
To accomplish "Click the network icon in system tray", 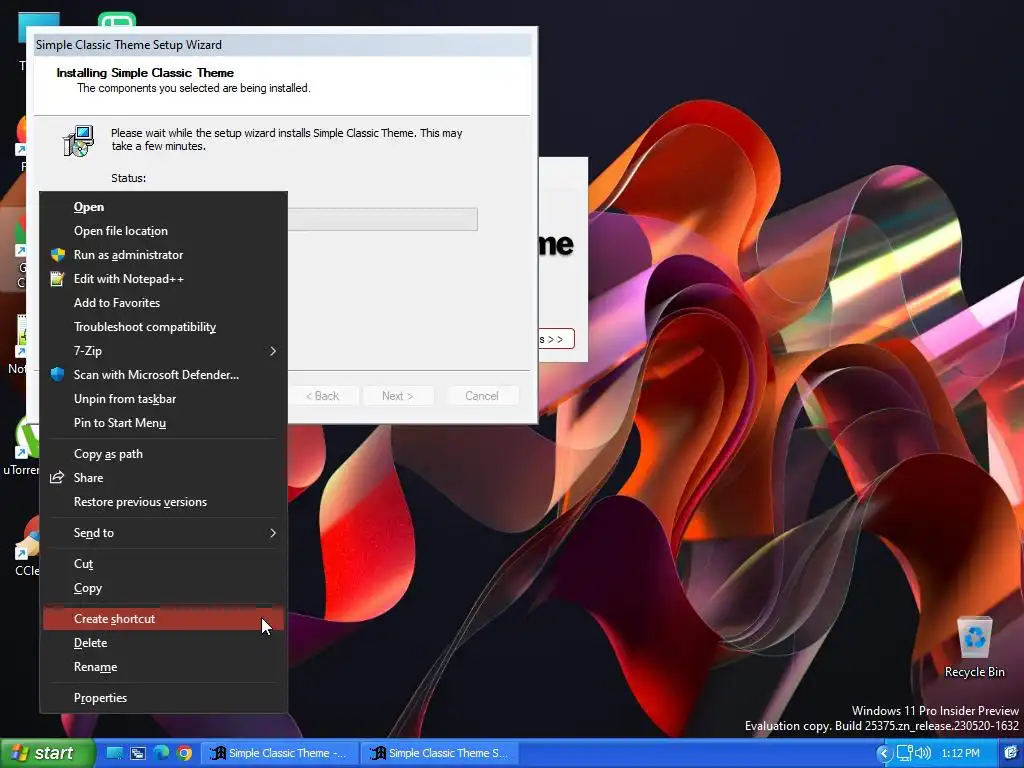I will click(x=904, y=753).
